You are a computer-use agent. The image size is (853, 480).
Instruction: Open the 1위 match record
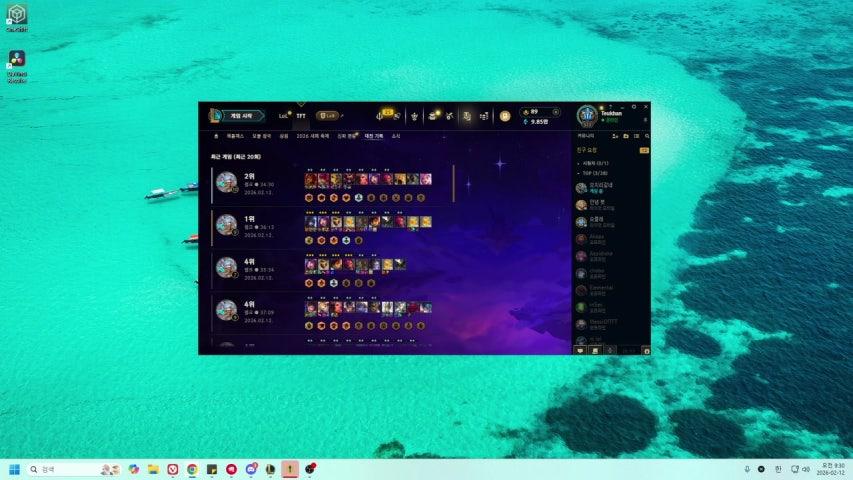tap(330, 227)
